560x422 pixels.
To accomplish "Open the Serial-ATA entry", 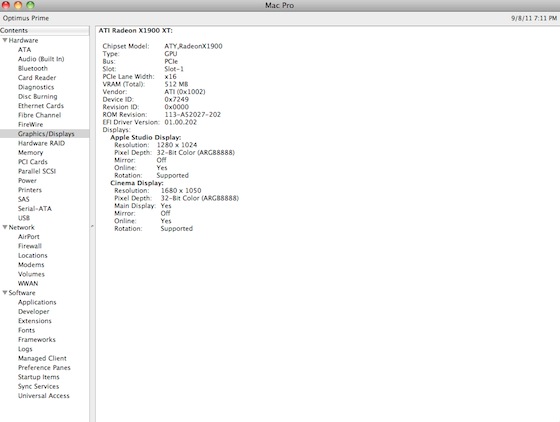I will (35, 209).
